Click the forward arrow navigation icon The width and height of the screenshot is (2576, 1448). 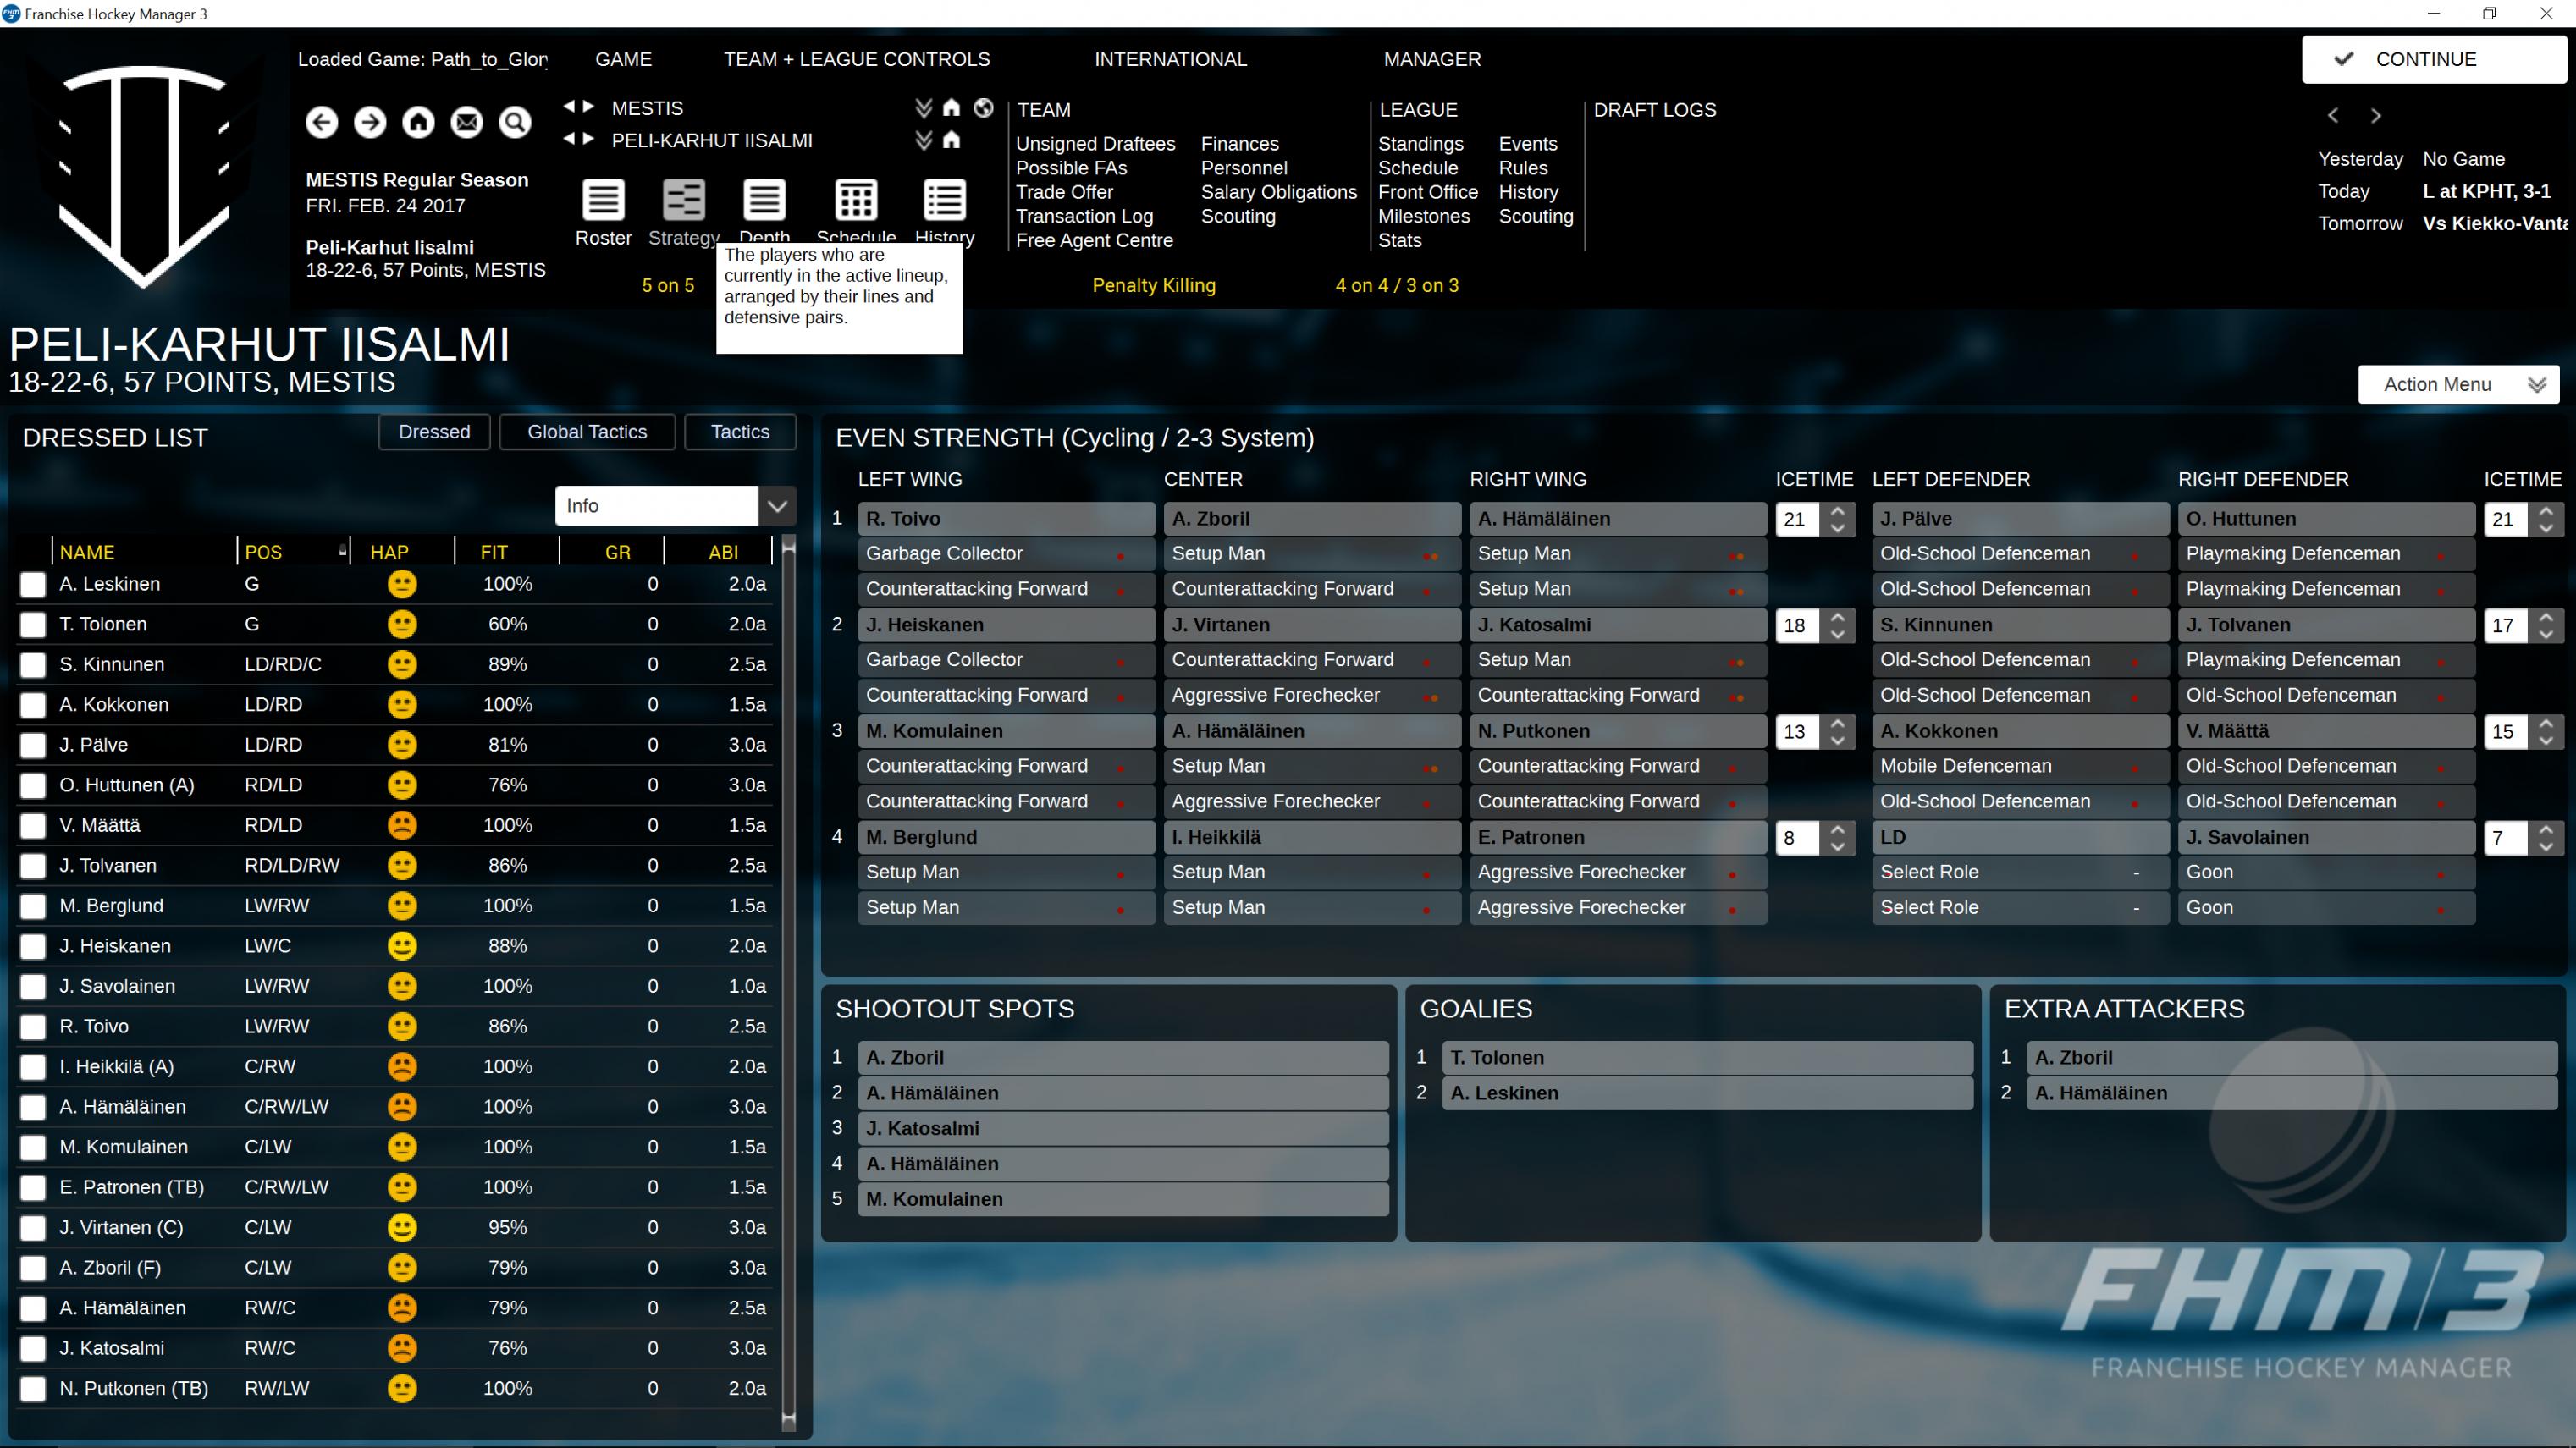[370, 122]
